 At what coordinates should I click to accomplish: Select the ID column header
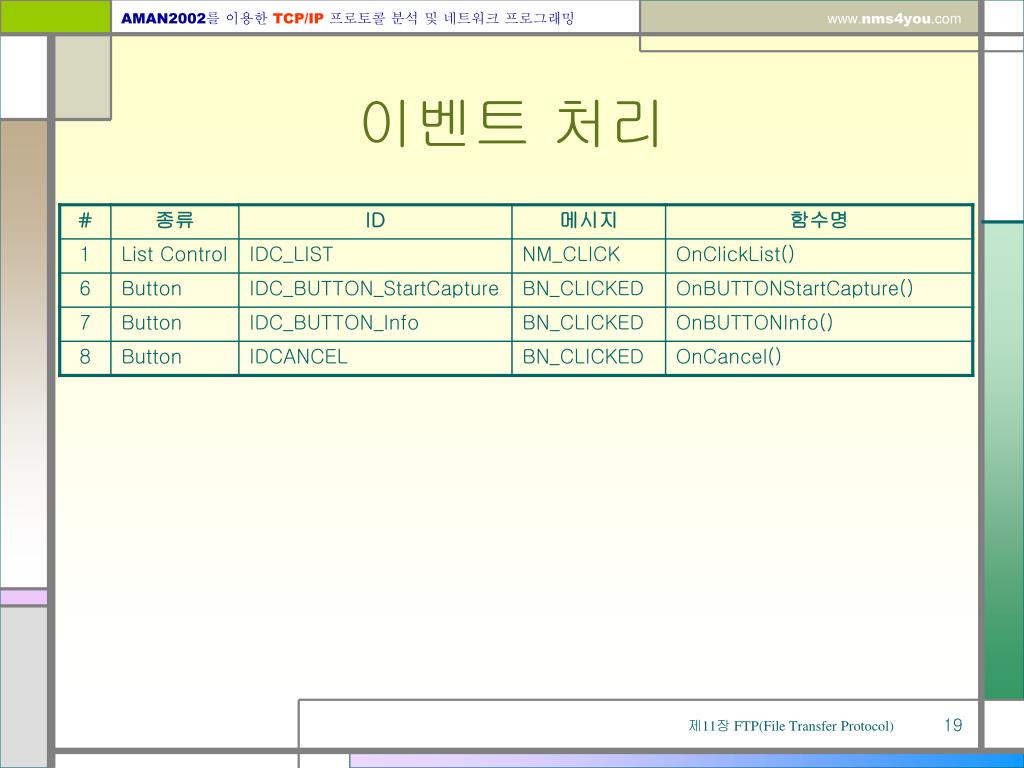375,221
